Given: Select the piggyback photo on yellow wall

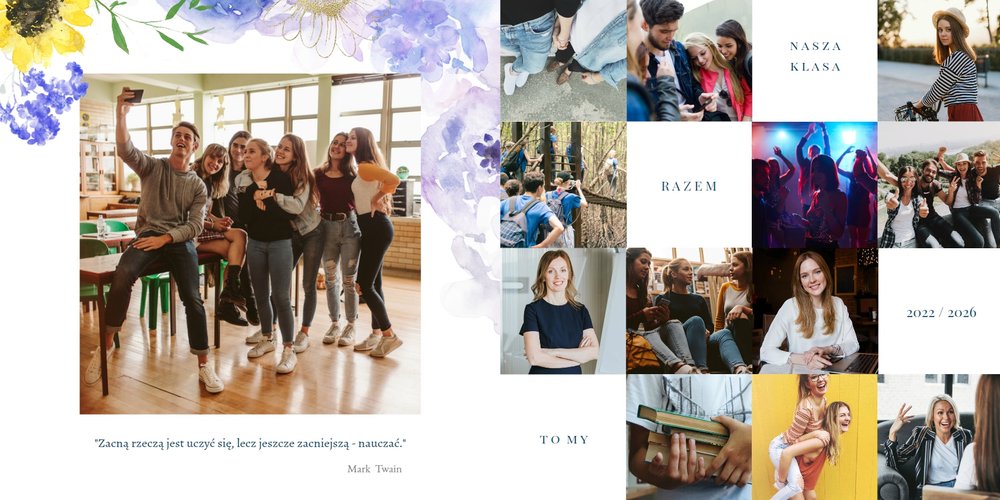Looking at the screenshot, I should (x=815, y=438).
